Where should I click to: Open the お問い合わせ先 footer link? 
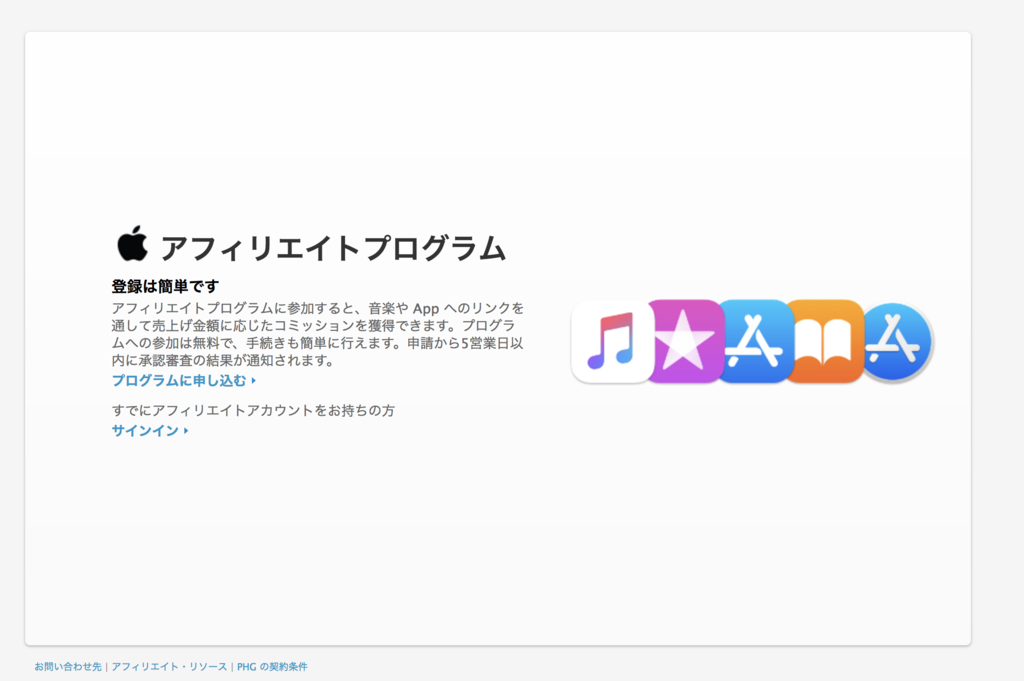[68, 667]
